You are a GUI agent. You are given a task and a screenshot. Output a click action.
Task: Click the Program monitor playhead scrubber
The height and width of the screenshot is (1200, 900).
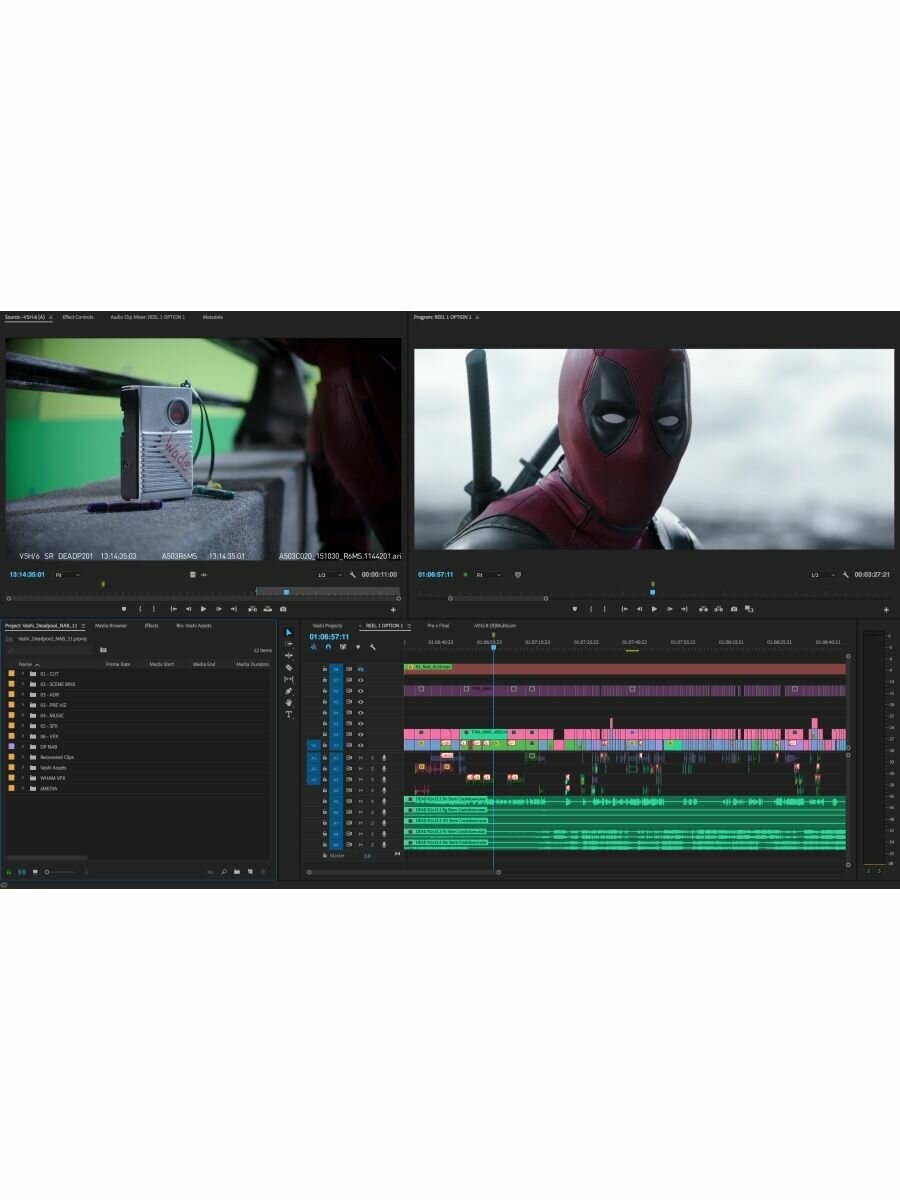pyautogui.click(x=653, y=592)
